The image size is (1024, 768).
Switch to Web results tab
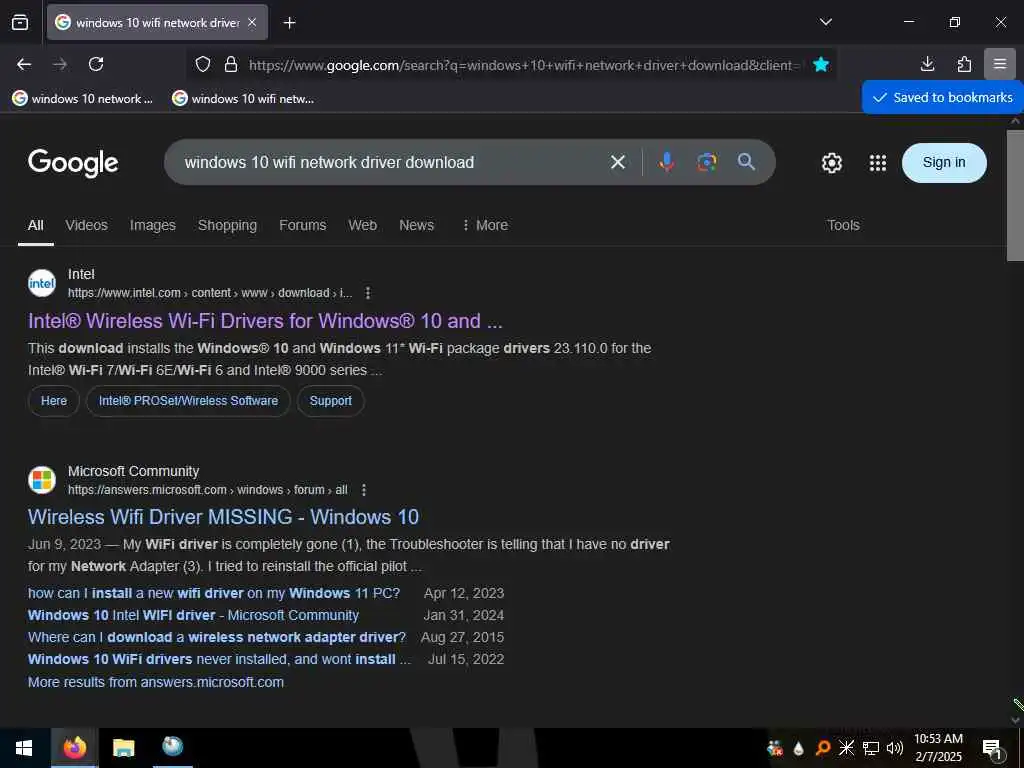click(362, 225)
